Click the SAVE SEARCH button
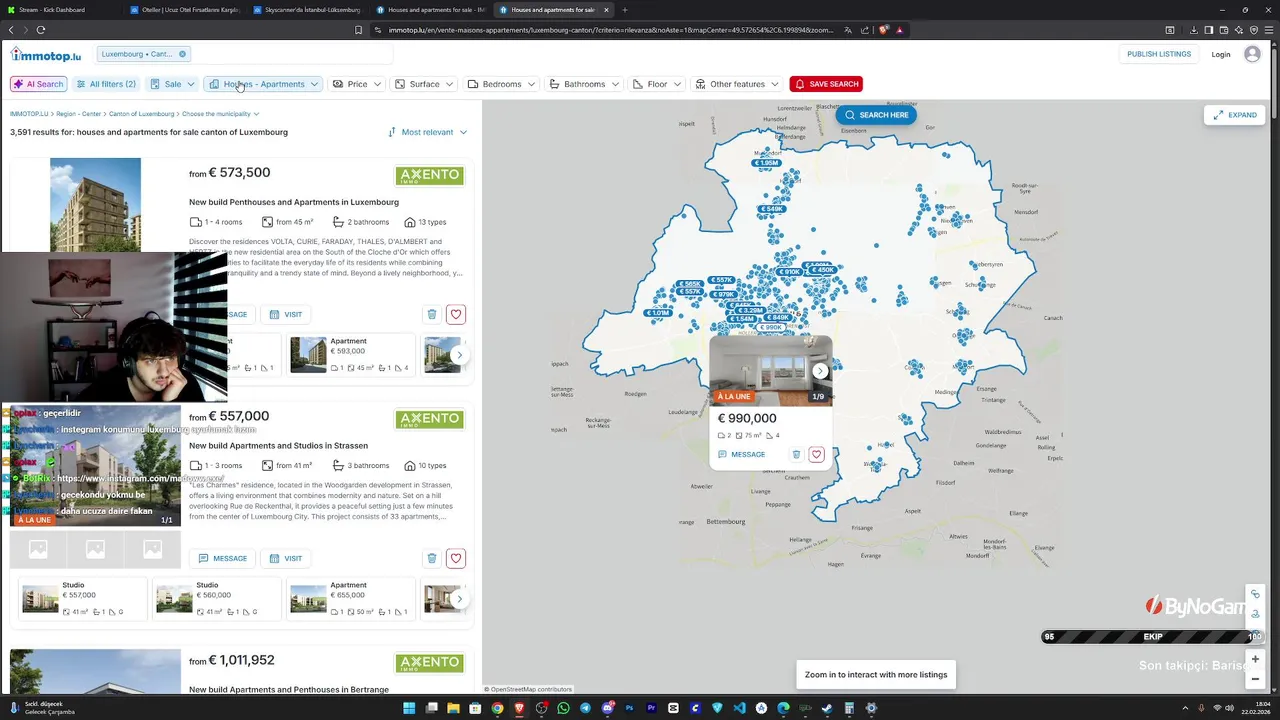 [826, 84]
